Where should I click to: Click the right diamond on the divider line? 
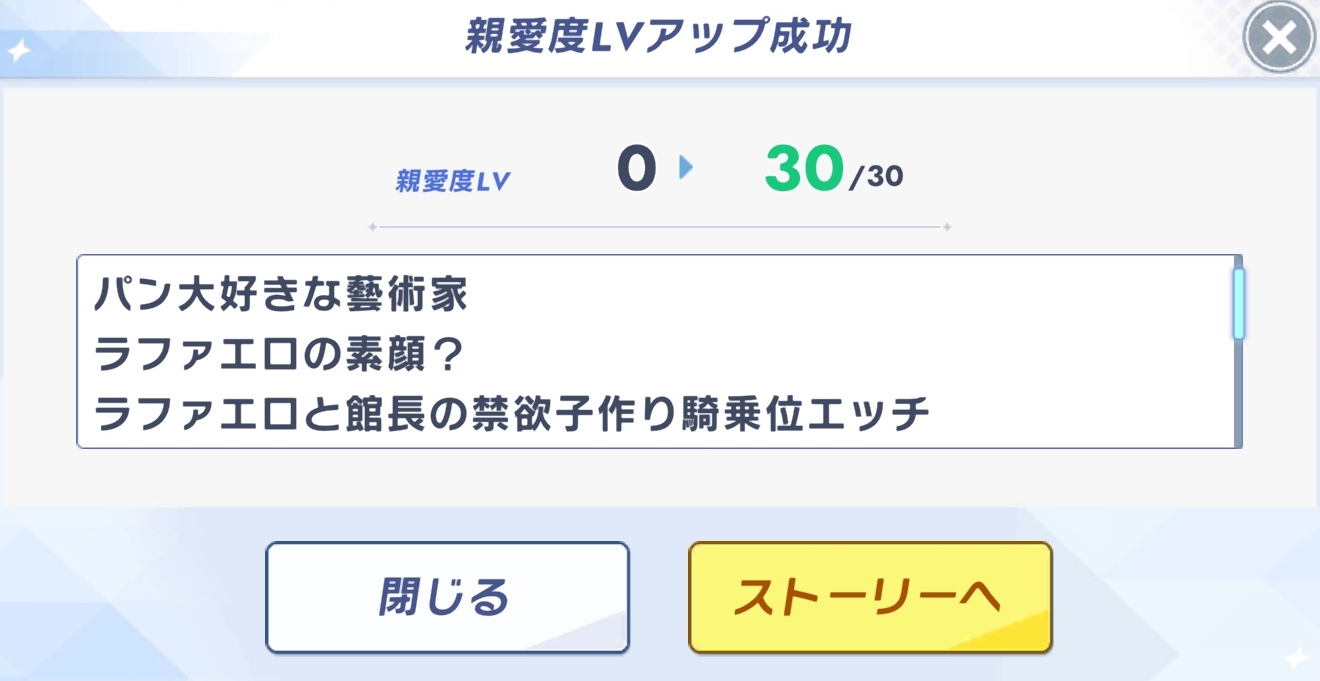tap(947, 228)
